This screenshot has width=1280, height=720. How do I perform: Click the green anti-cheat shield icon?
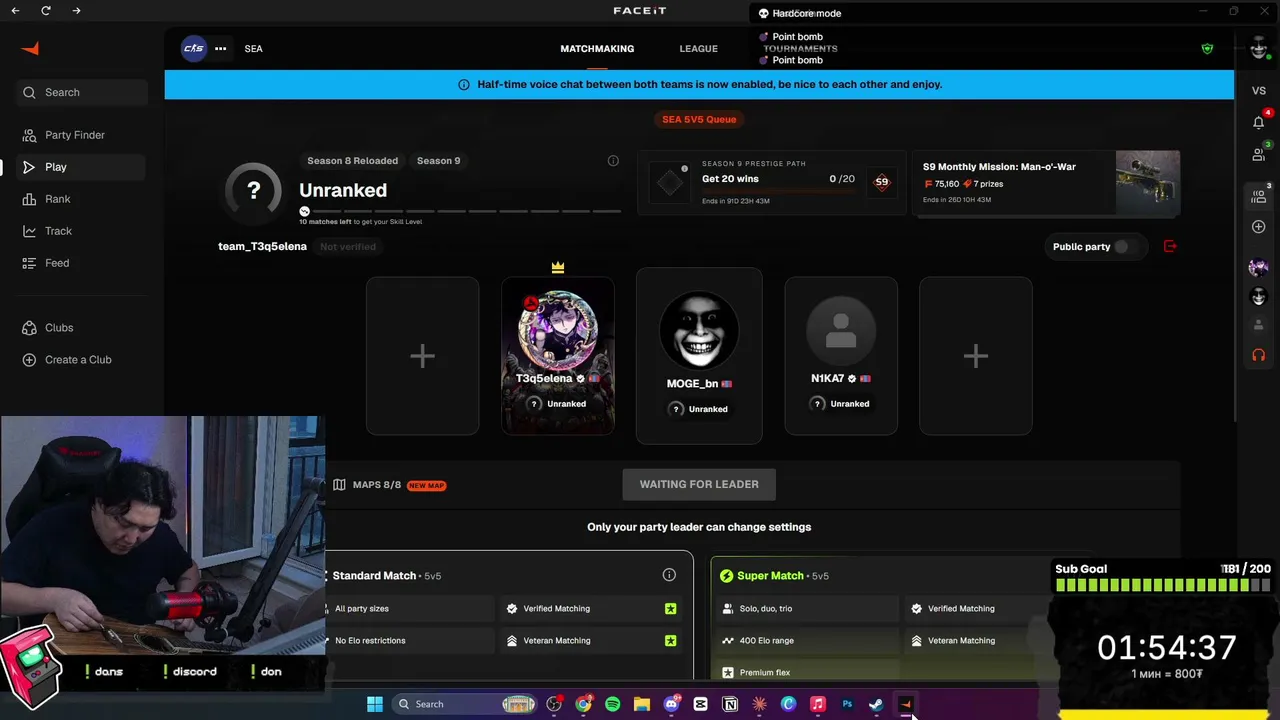(1207, 48)
